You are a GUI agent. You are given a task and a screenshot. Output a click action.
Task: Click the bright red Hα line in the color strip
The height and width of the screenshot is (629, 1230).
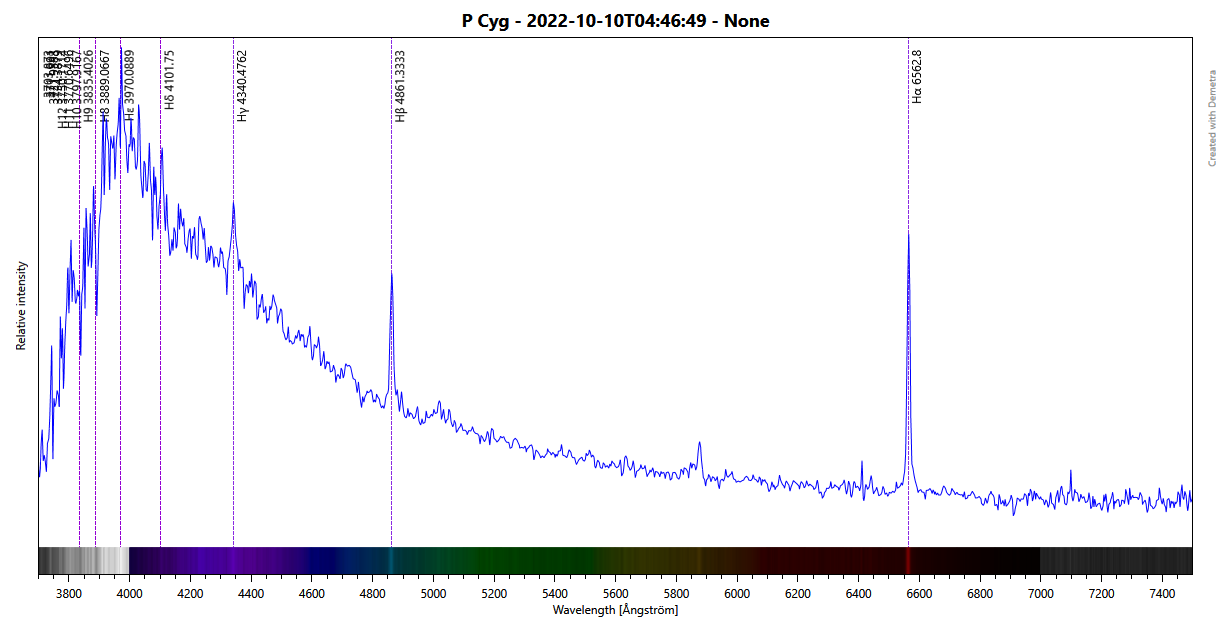coord(908,561)
